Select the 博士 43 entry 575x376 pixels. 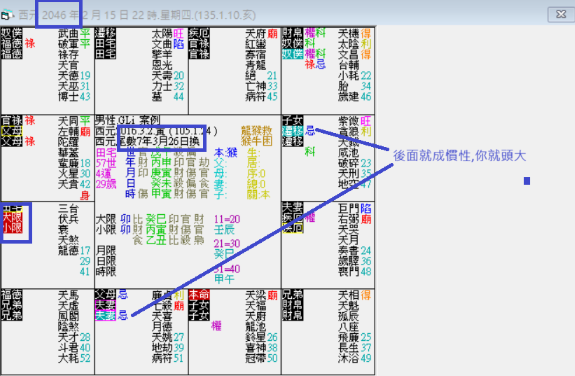click(x=74, y=97)
